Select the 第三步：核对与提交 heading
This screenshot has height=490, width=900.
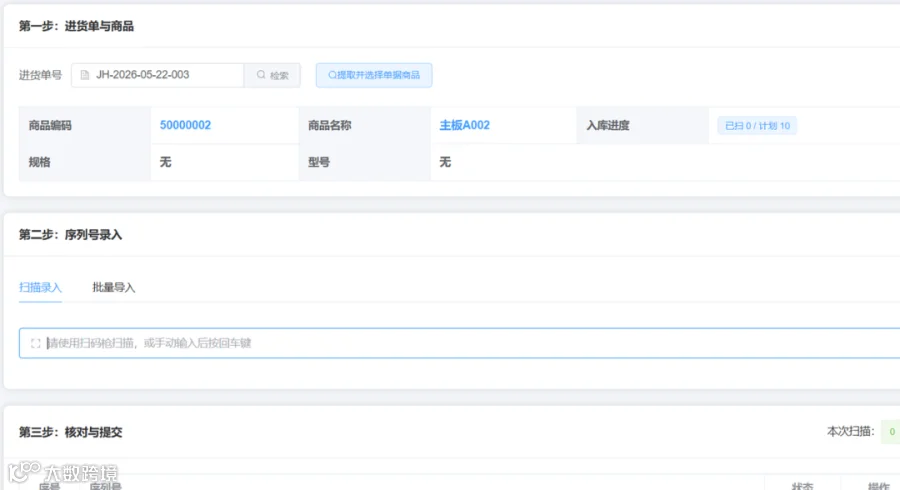point(71,432)
